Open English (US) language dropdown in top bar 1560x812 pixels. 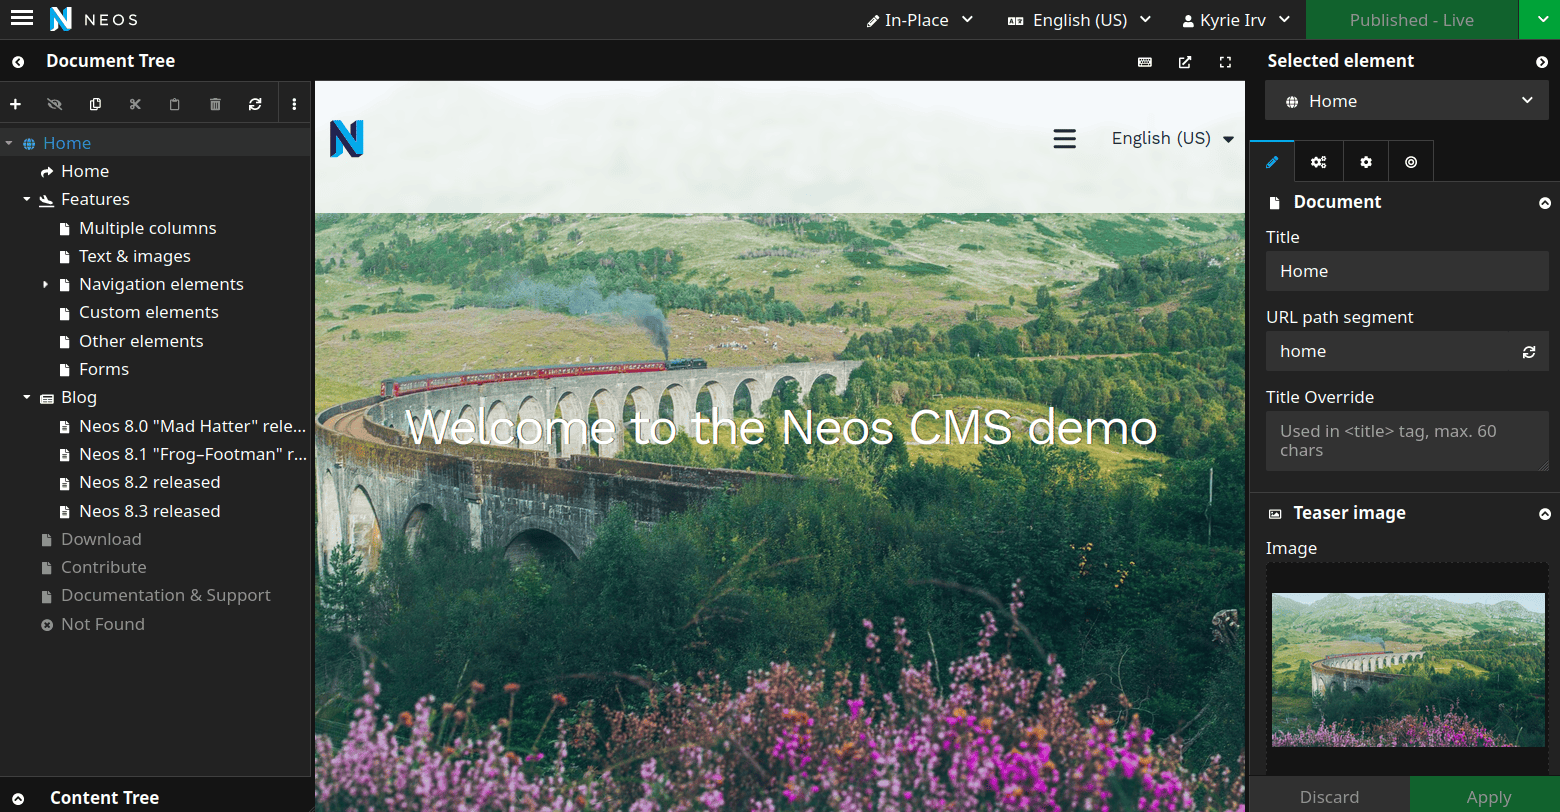(x=1080, y=20)
